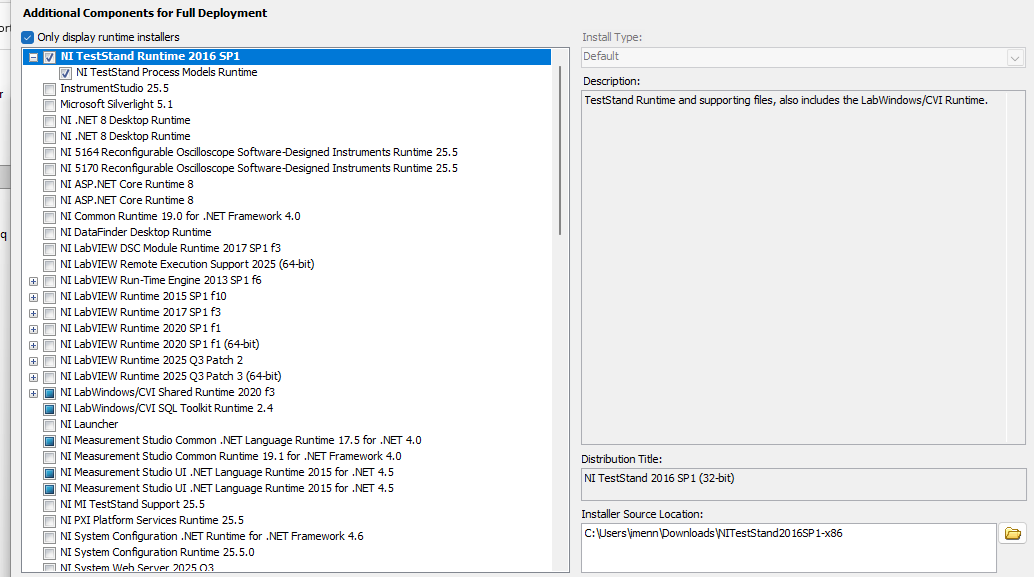
Task: Expand the NI LabWindows/CVI Shared Runtime 2020 f3 node
Action: coord(34,393)
